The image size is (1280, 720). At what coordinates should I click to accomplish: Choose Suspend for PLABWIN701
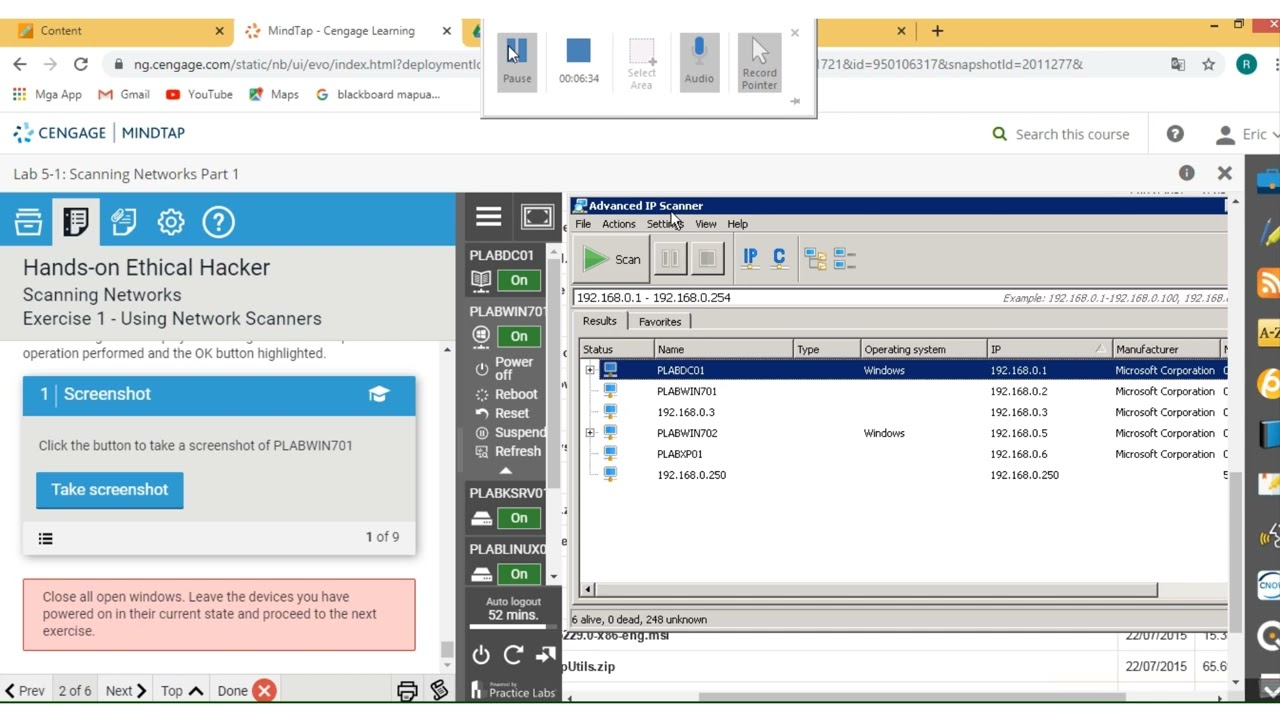[x=510, y=432]
